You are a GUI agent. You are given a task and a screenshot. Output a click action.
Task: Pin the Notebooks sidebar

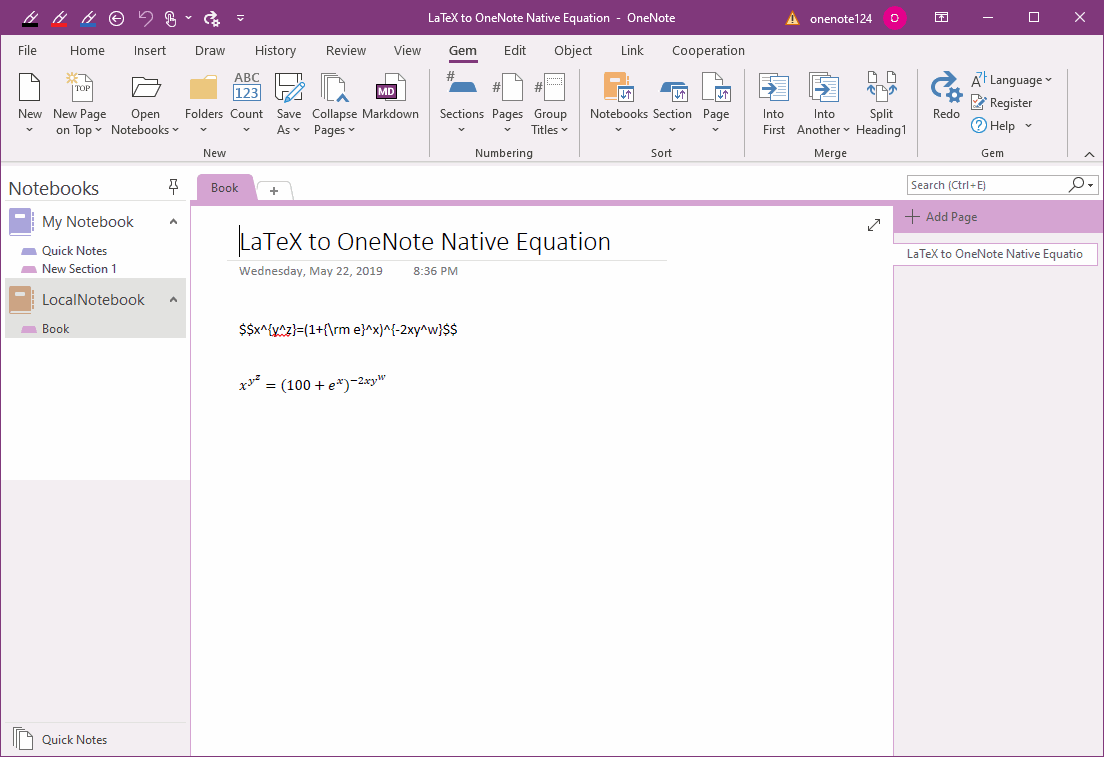173,186
